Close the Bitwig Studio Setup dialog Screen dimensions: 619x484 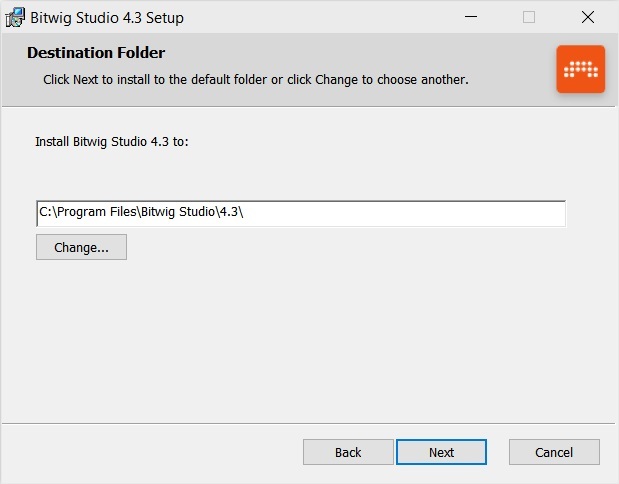(588, 17)
